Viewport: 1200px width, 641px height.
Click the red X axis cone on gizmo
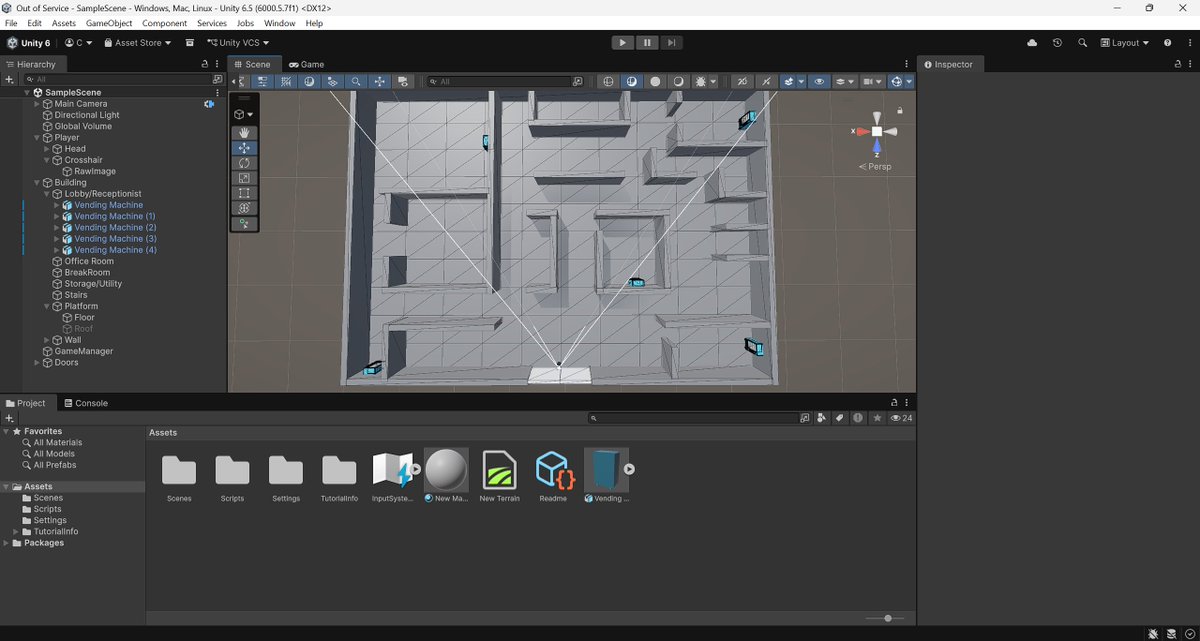(x=861, y=131)
